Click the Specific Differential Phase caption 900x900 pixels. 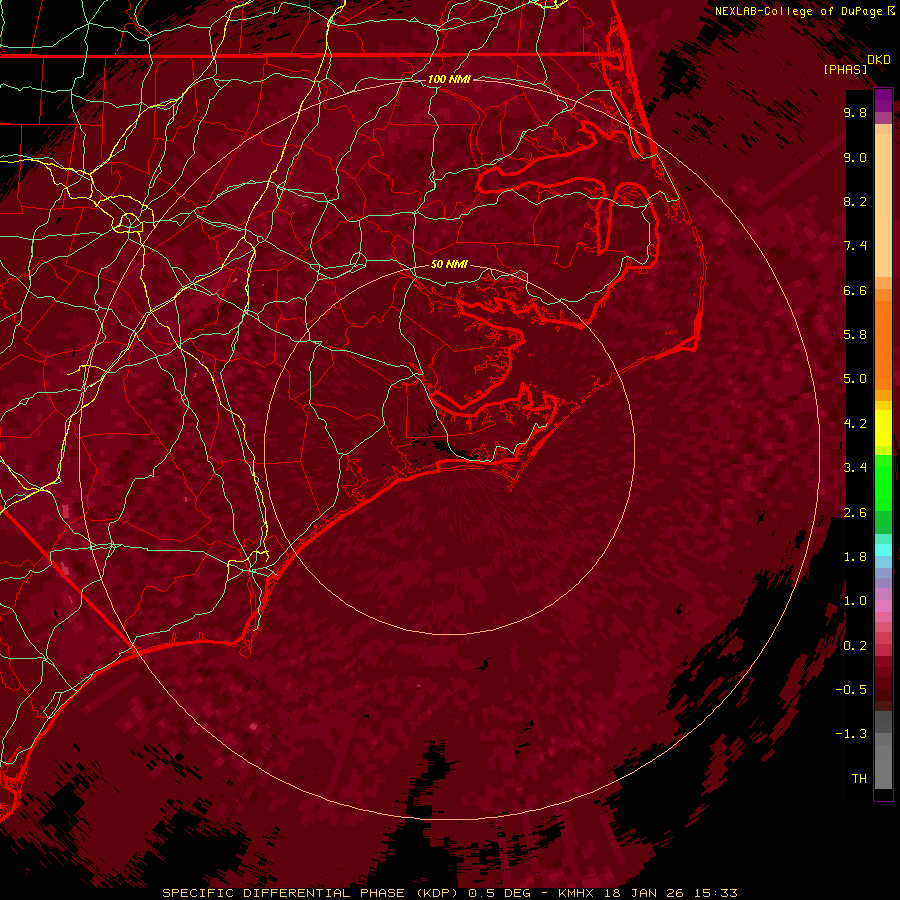[x=449, y=893]
